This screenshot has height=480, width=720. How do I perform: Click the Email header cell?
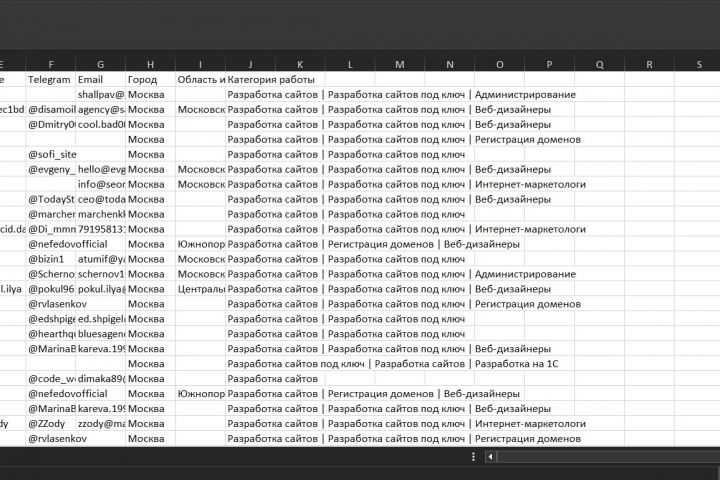100,79
